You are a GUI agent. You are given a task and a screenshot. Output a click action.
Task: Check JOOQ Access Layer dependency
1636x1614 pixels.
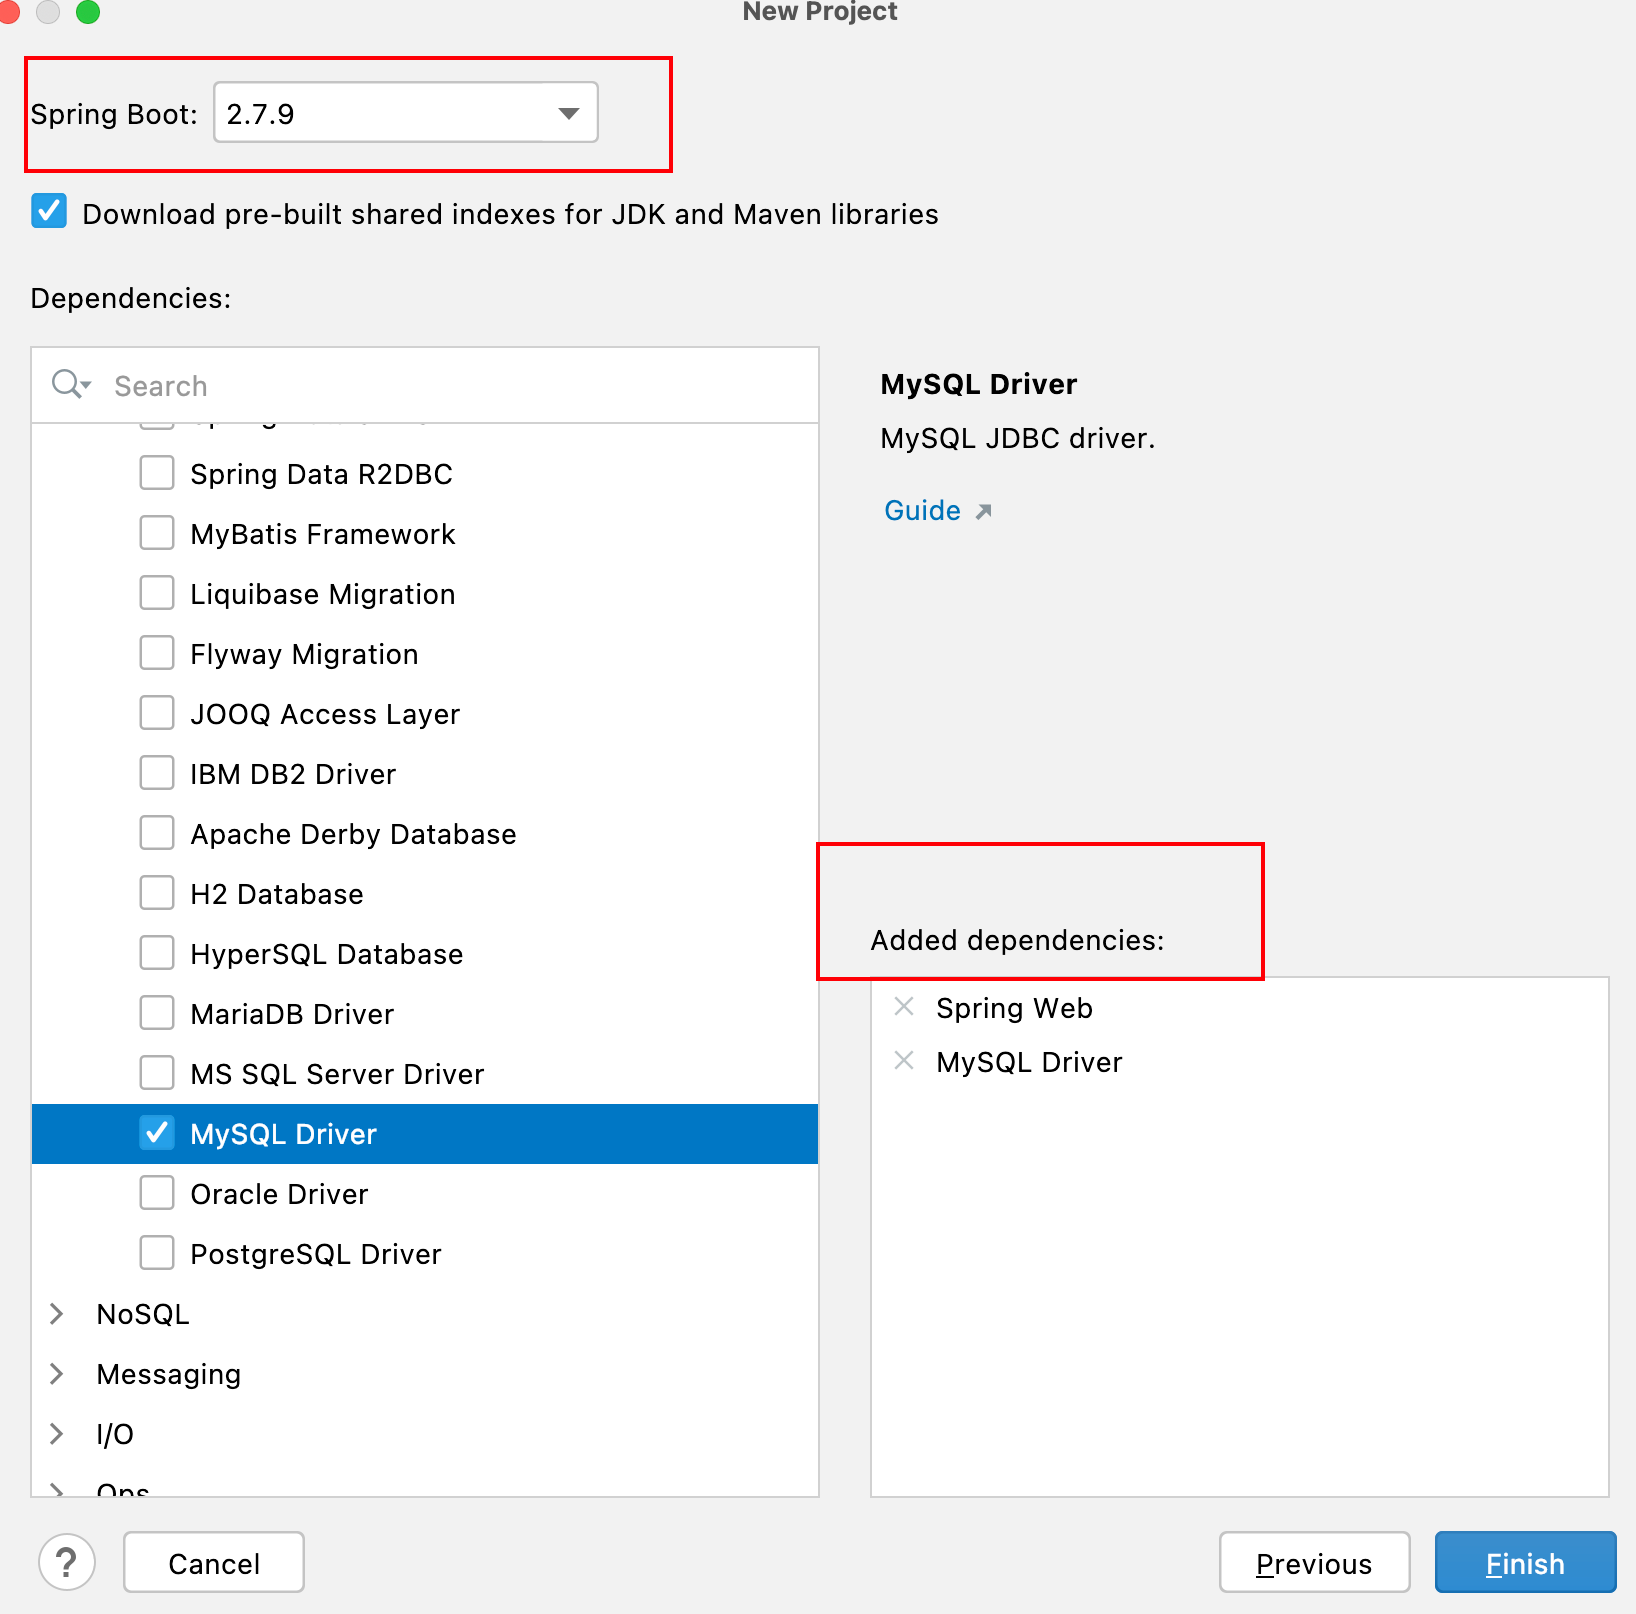click(157, 713)
